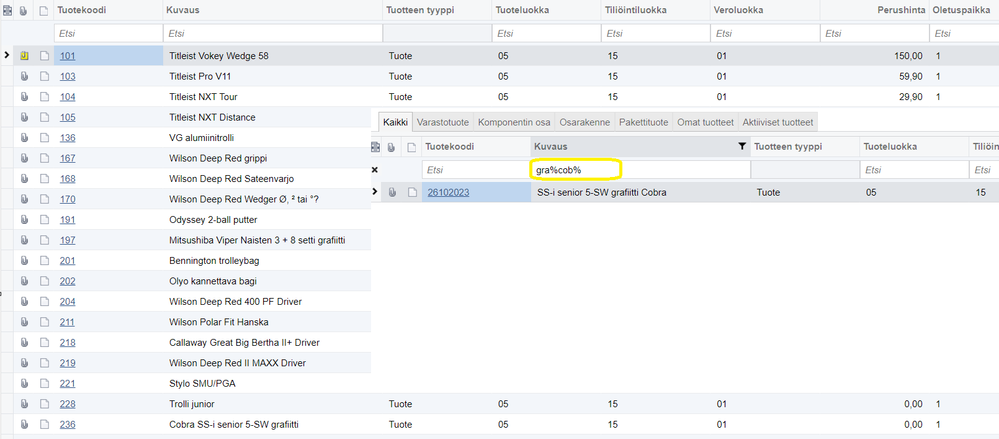Click the paperclip icon for Bennington trolleybag row

pyautogui.click(x=24, y=261)
